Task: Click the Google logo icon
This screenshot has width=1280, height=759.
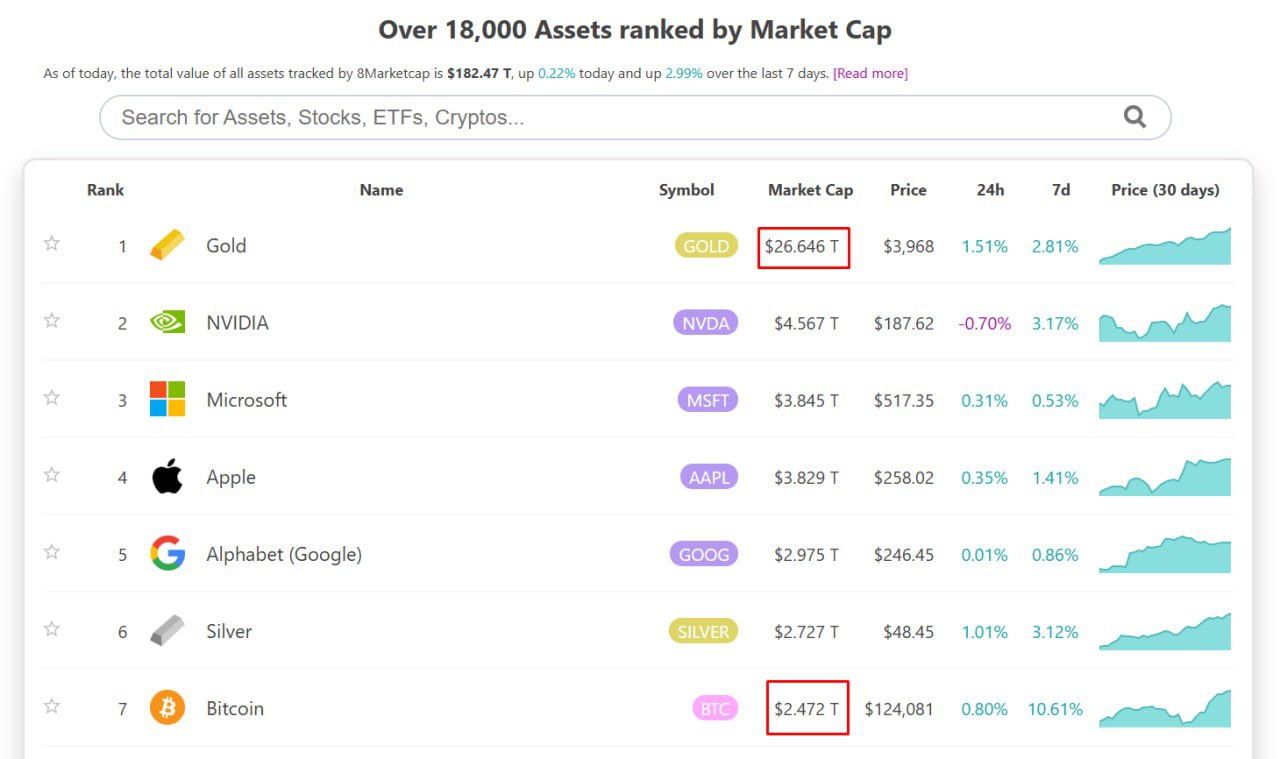Action: [167, 554]
